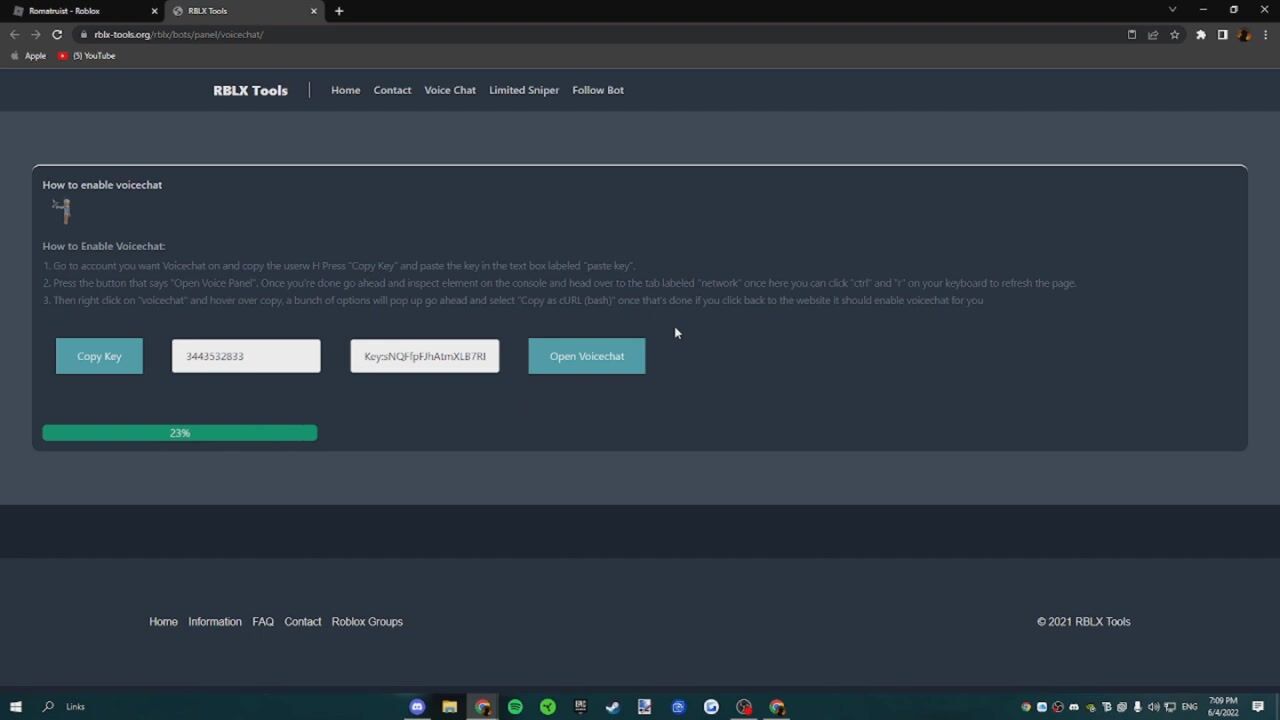The image size is (1280, 720).
Task: Click the ENG language indicator
Action: 1189,707
